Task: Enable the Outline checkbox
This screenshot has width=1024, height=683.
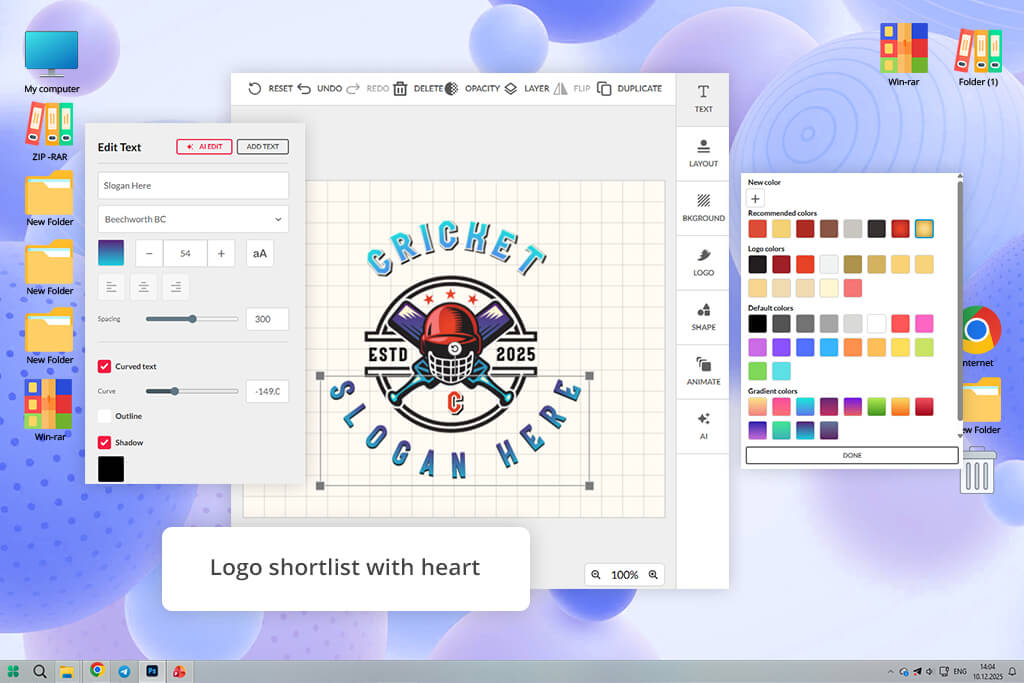Action: point(104,416)
